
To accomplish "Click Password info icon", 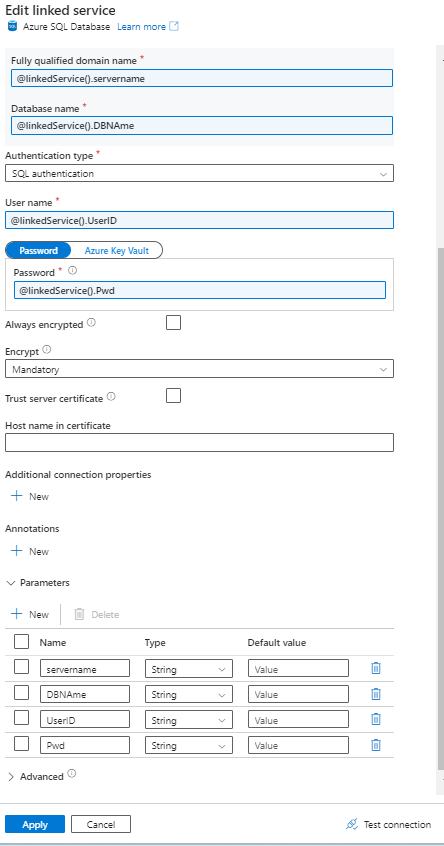I will click(x=73, y=270).
